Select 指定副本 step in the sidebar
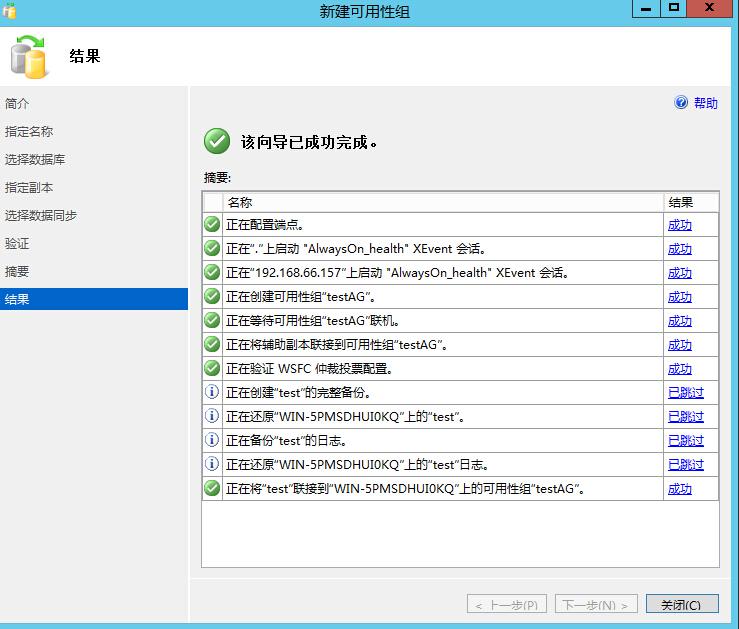This screenshot has height=629, width=739. (x=29, y=188)
